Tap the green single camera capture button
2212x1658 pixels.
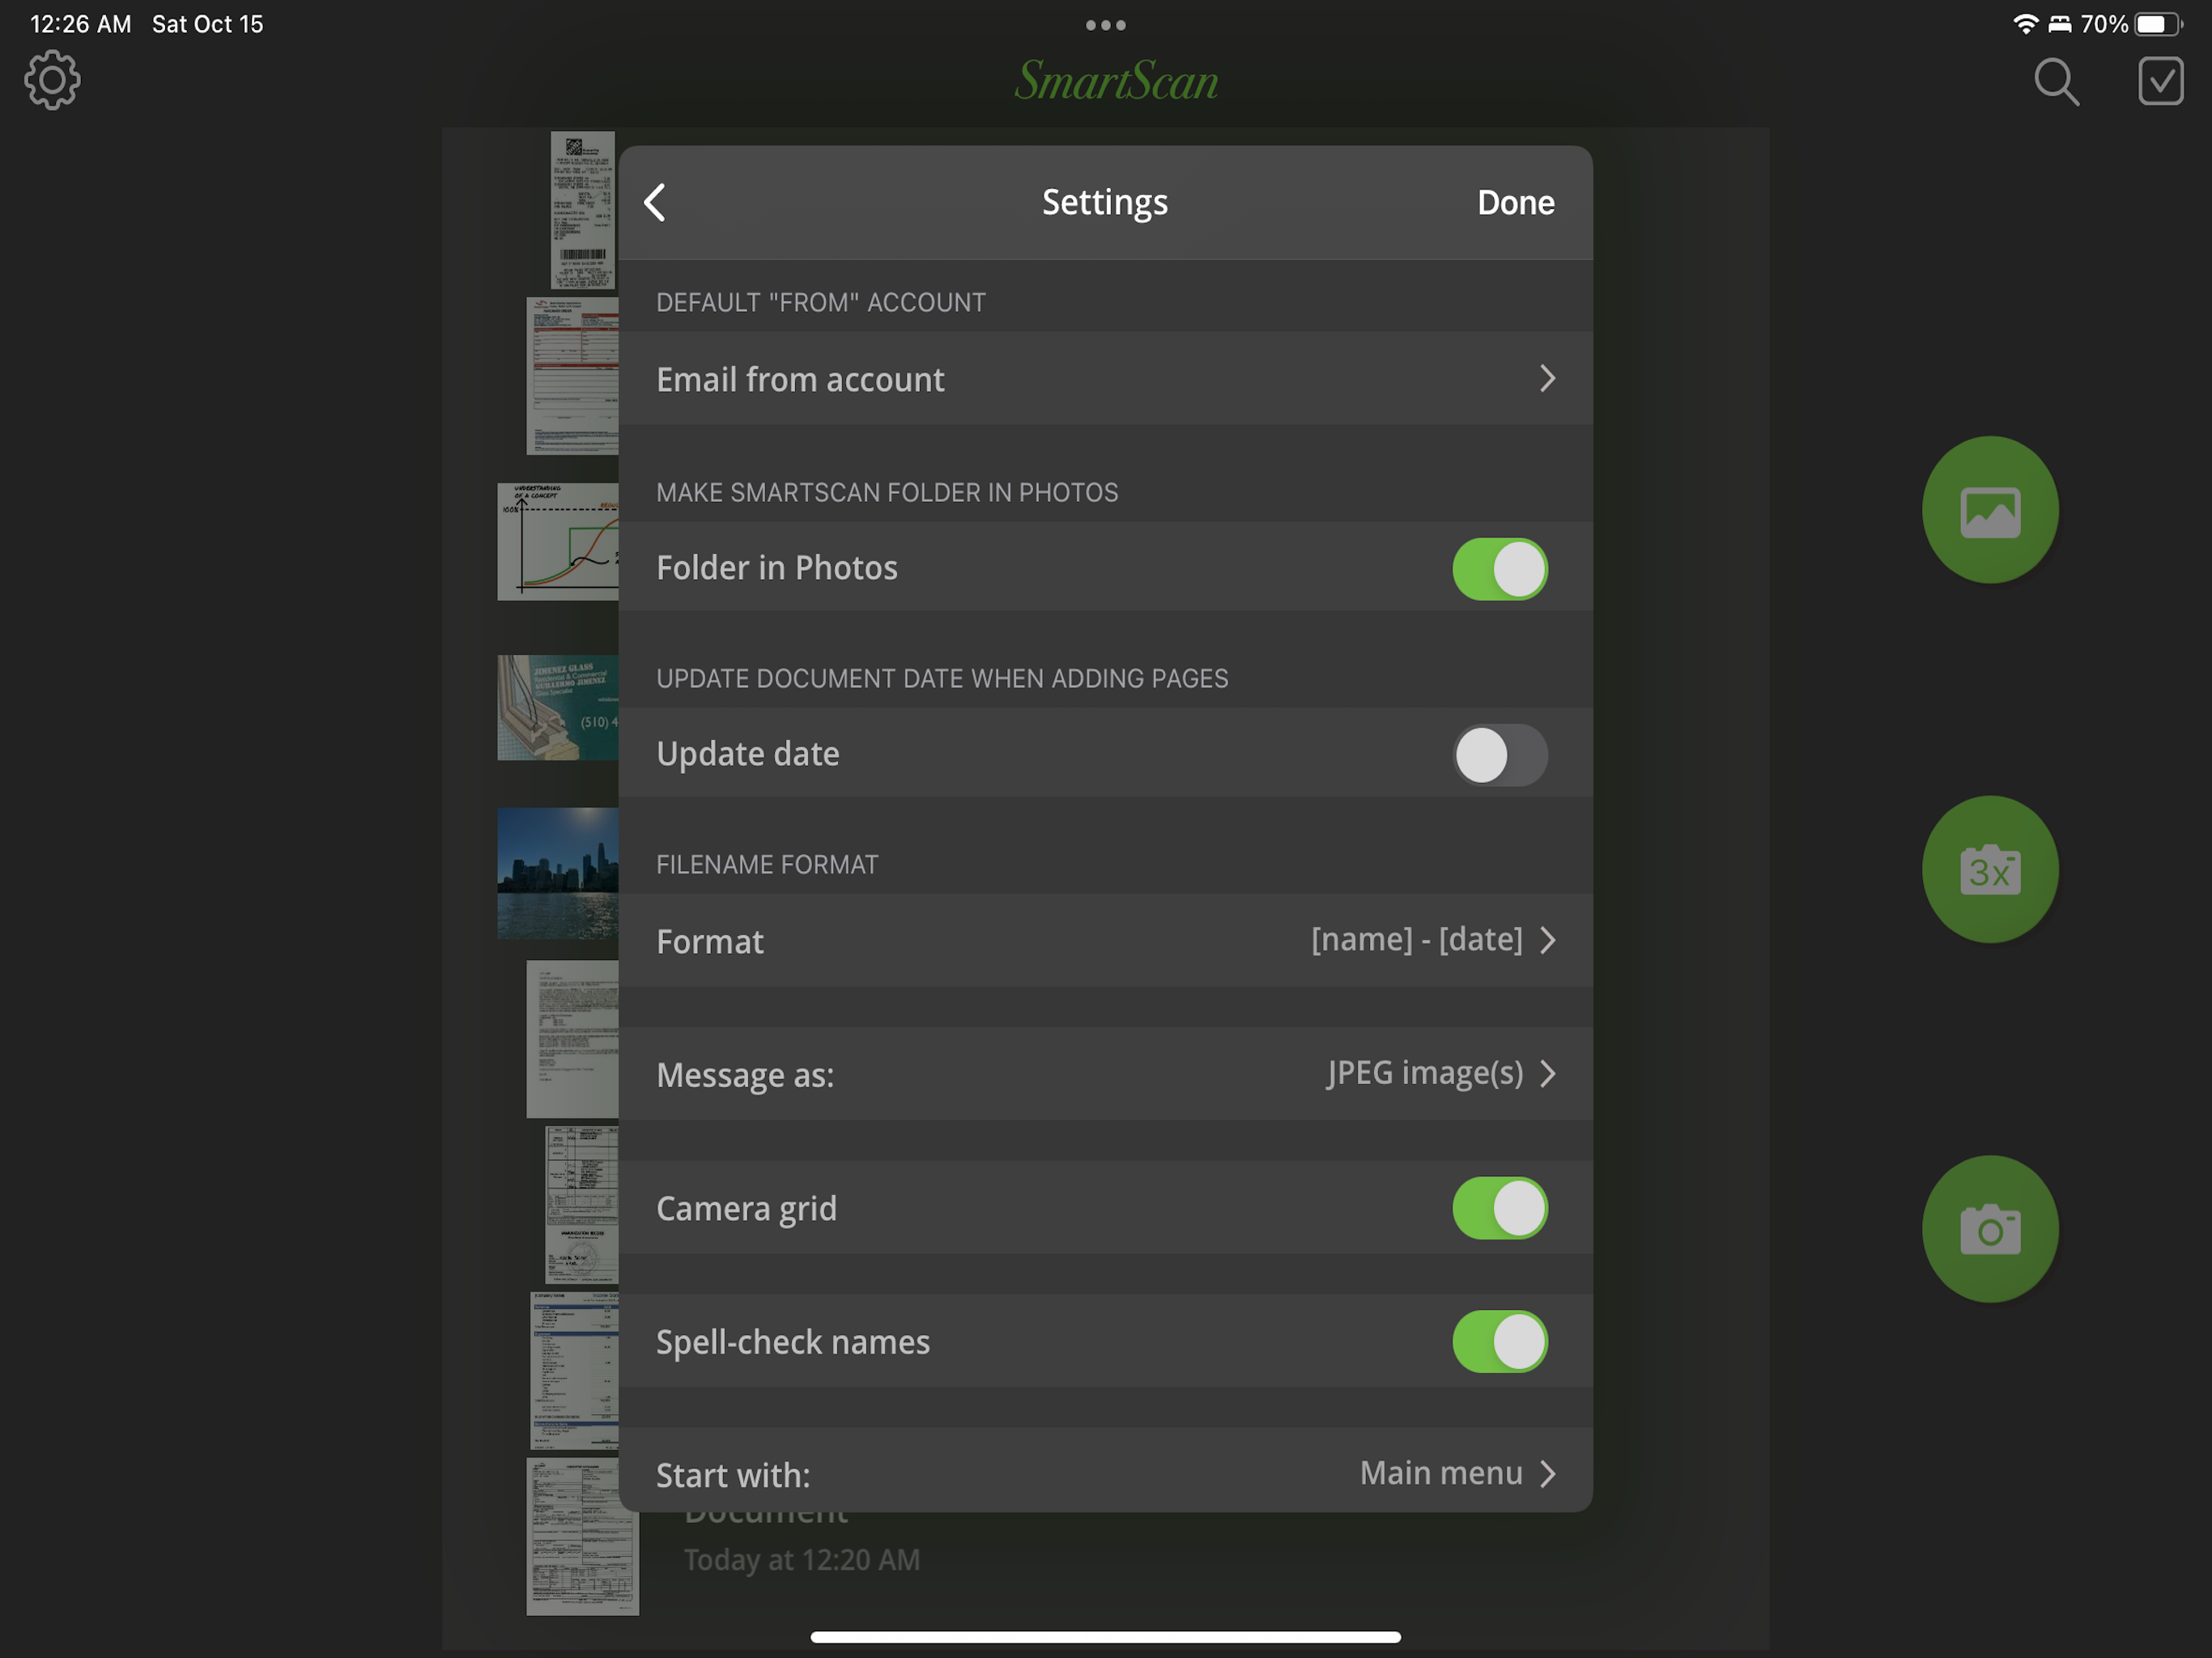click(1989, 1229)
